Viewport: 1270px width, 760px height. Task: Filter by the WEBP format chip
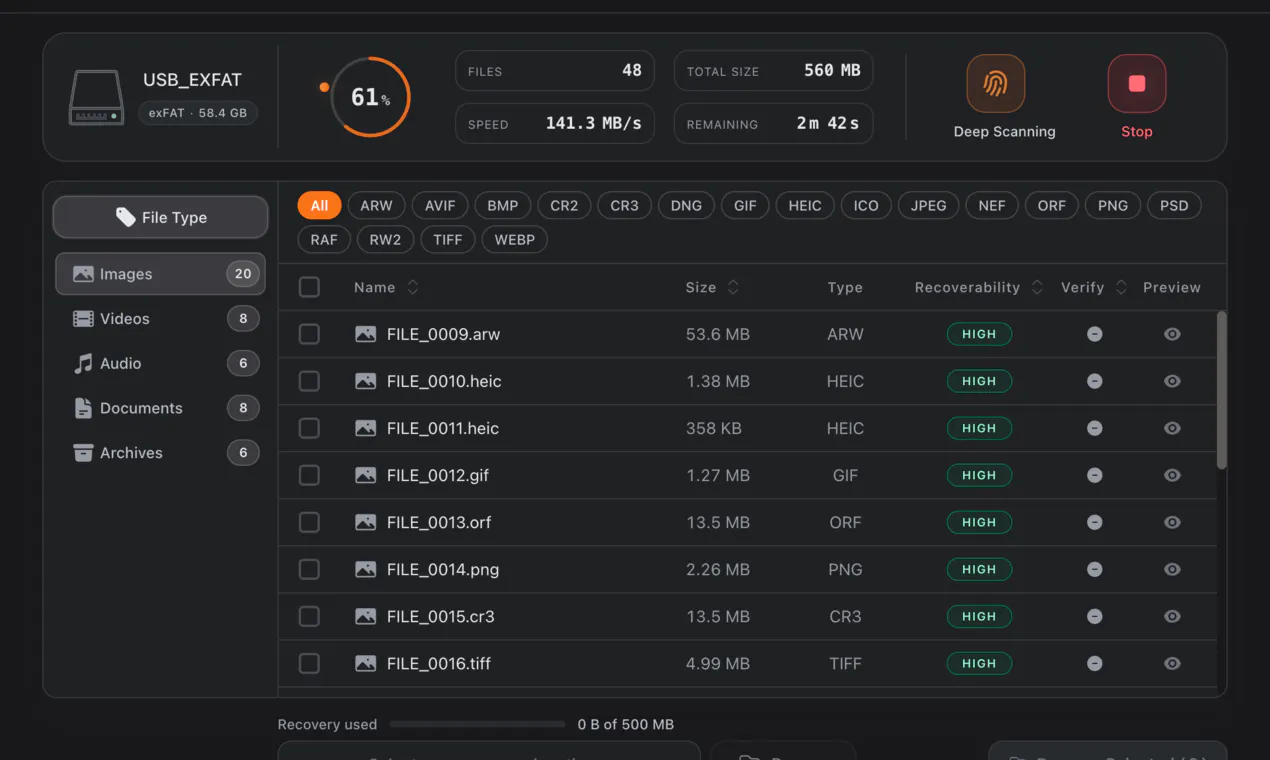coord(515,240)
